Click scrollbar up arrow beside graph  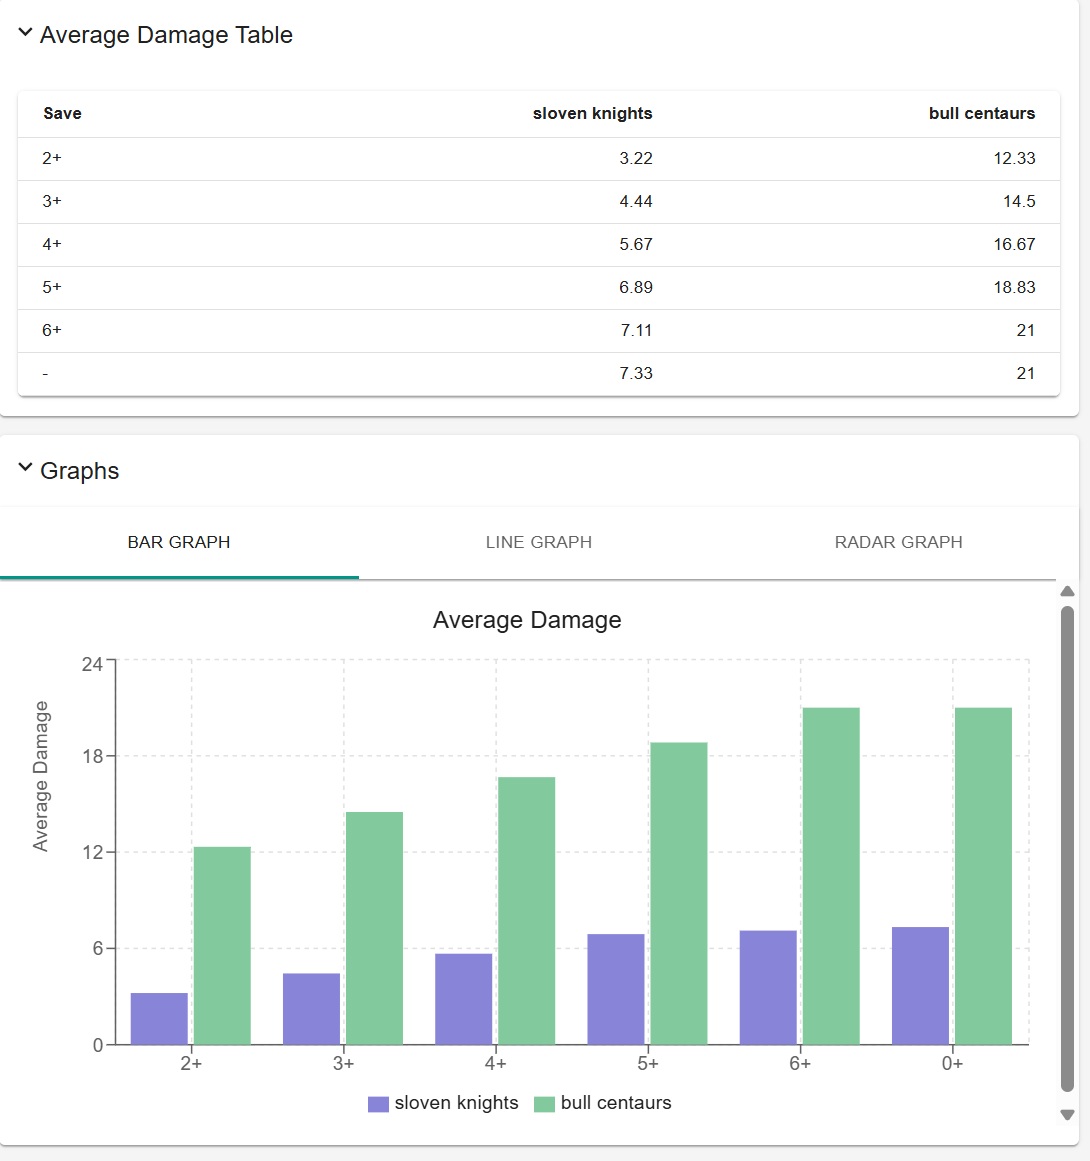click(1067, 591)
